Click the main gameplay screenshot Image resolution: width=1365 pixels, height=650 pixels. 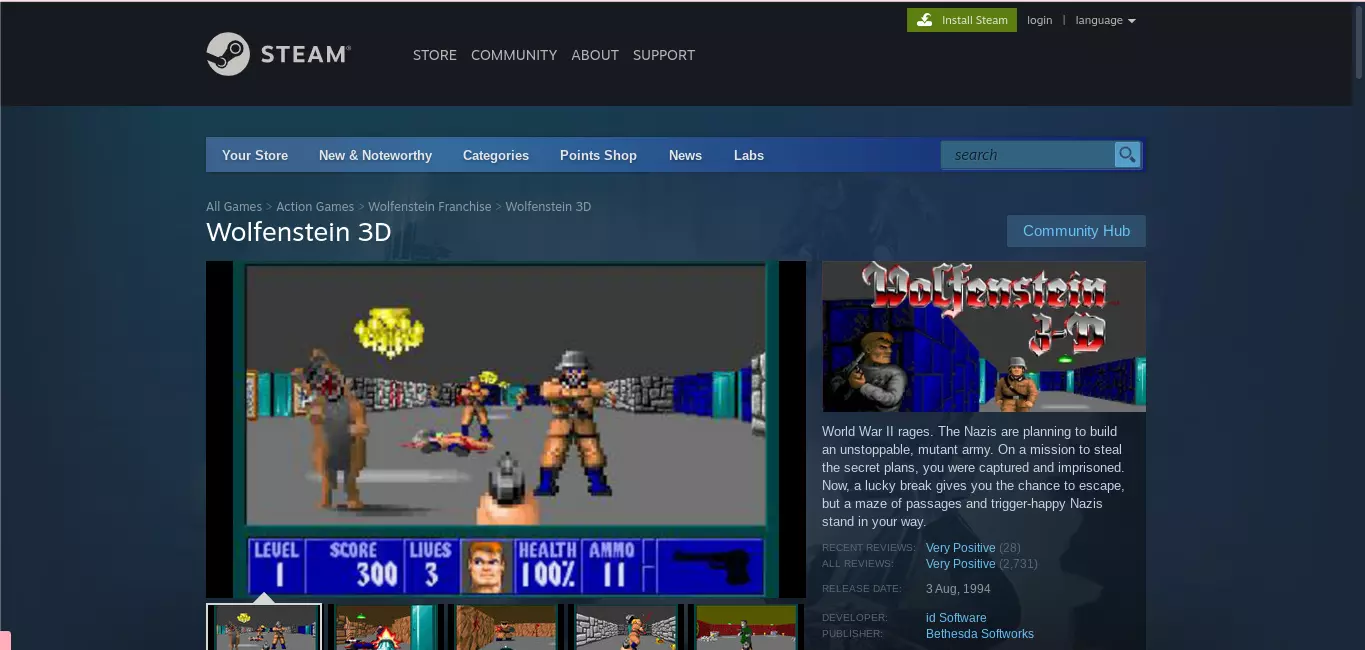506,430
